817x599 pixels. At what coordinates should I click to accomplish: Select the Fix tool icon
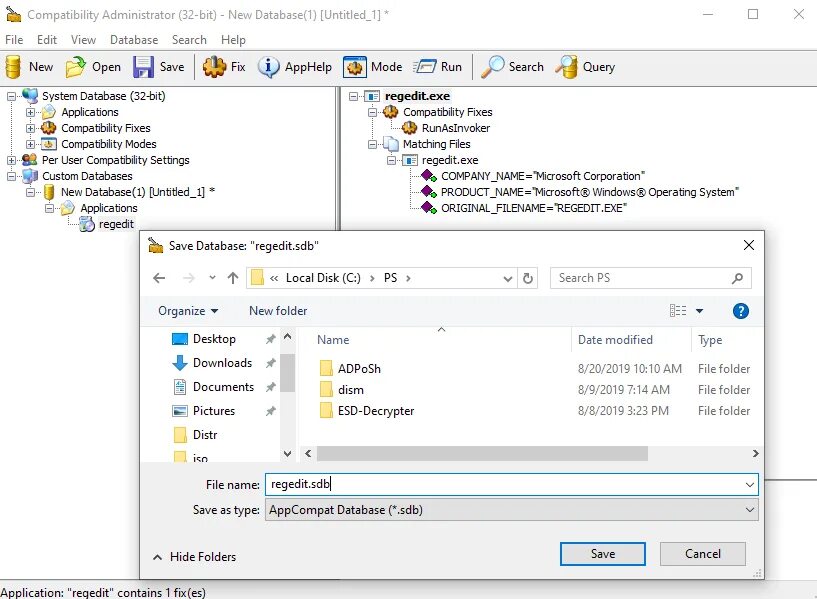click(216, 66)
